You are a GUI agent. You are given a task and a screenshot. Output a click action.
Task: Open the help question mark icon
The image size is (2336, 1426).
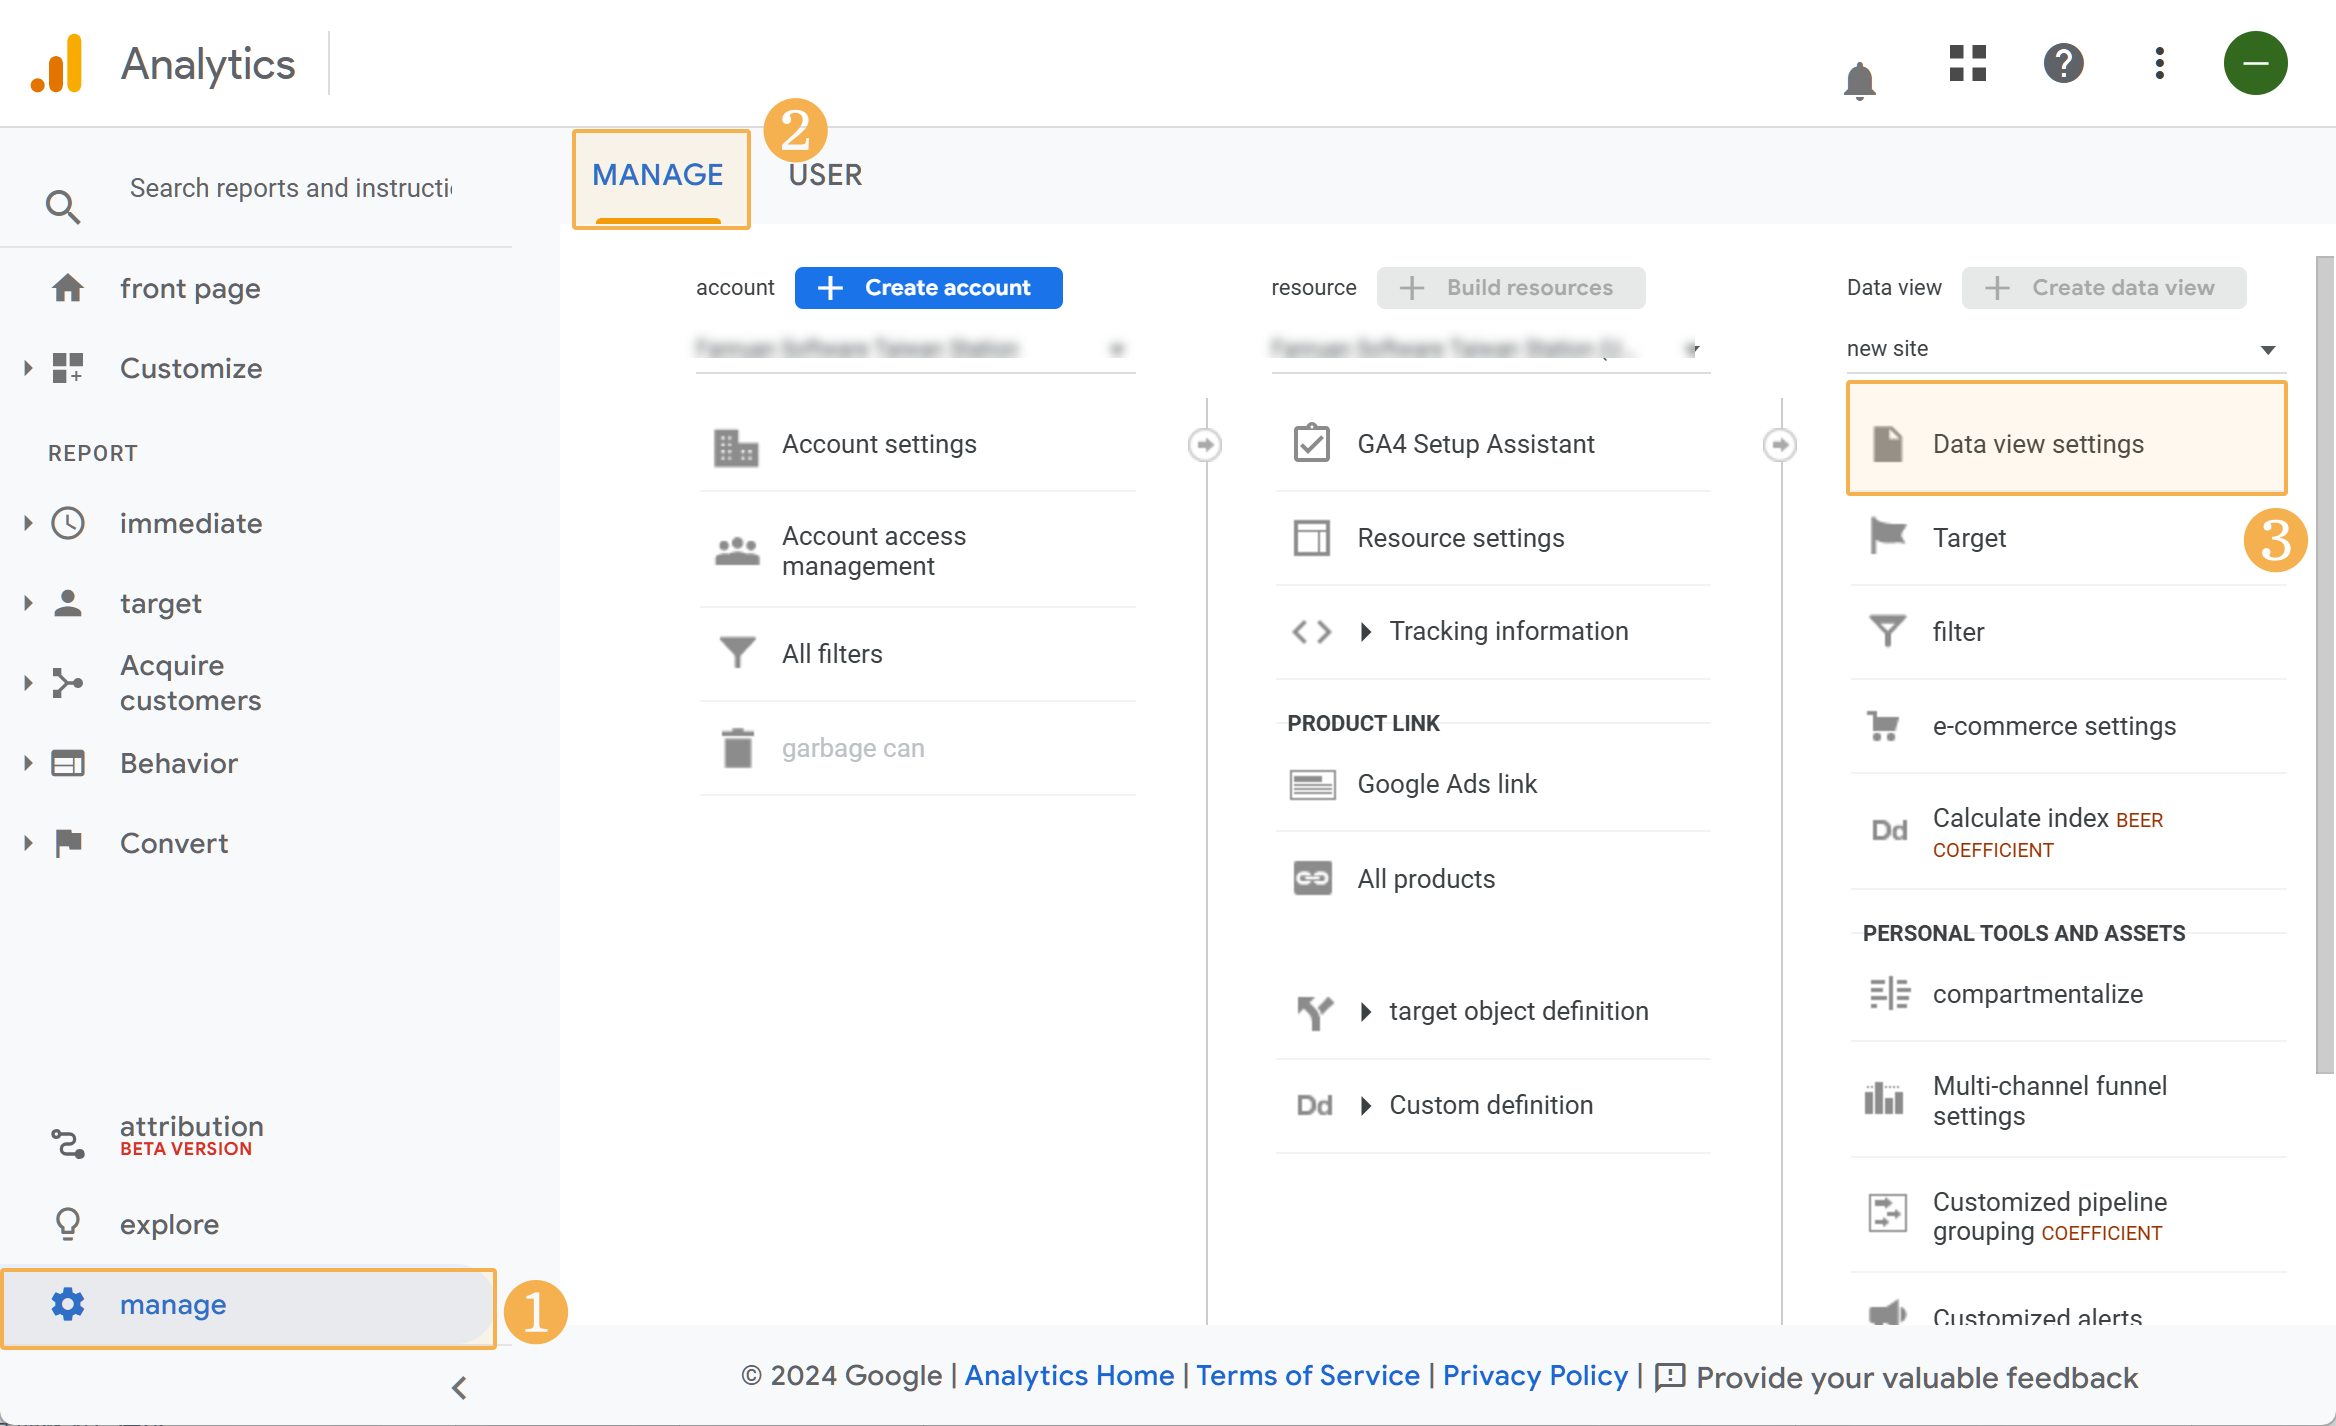[2063, 63]
